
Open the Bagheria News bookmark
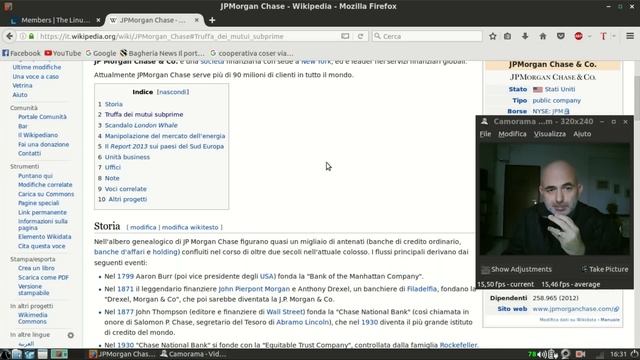coord(162,53)
